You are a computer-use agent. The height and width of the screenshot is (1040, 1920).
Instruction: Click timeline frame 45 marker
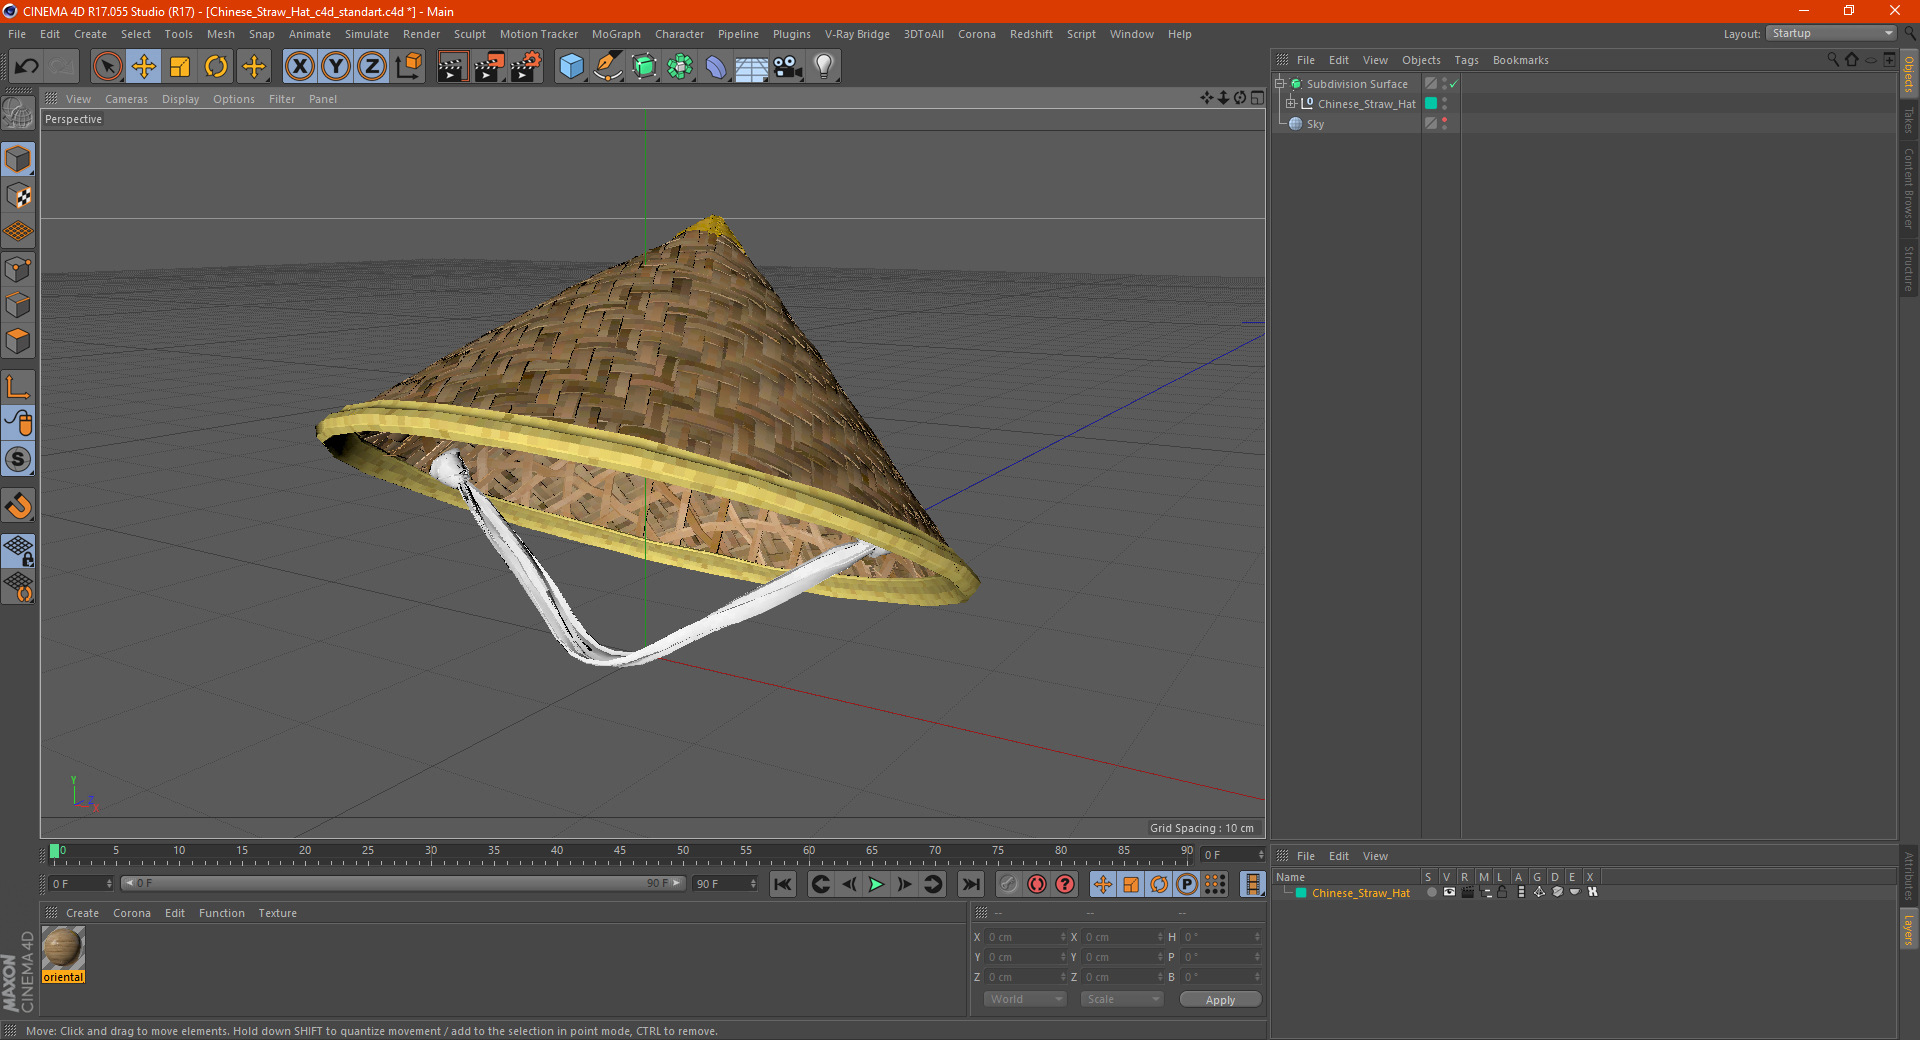pos(620,852)
